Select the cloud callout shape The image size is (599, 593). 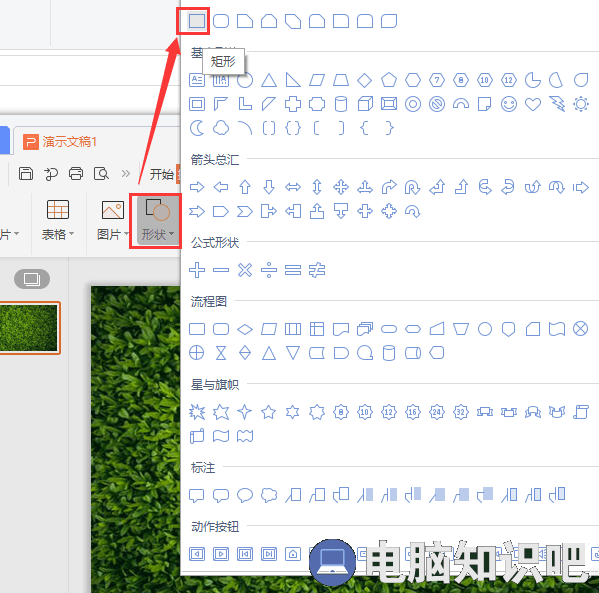pyautogui.click(x=269, y=495)
